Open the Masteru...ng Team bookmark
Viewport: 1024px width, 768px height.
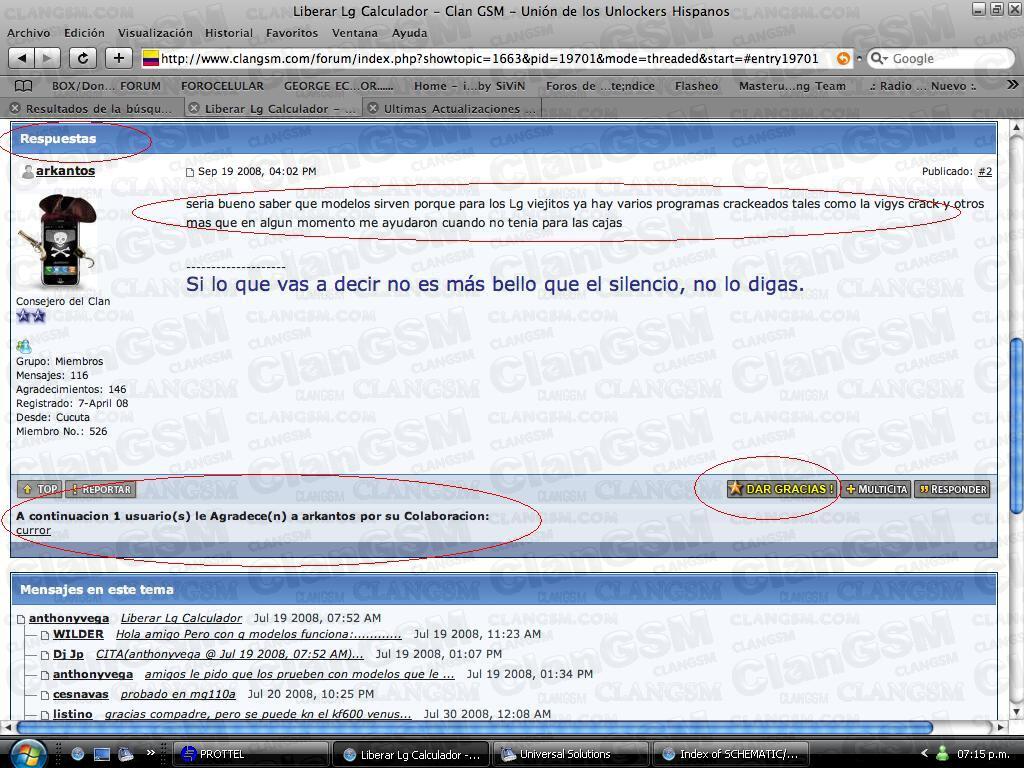click(x=792, y=86)
